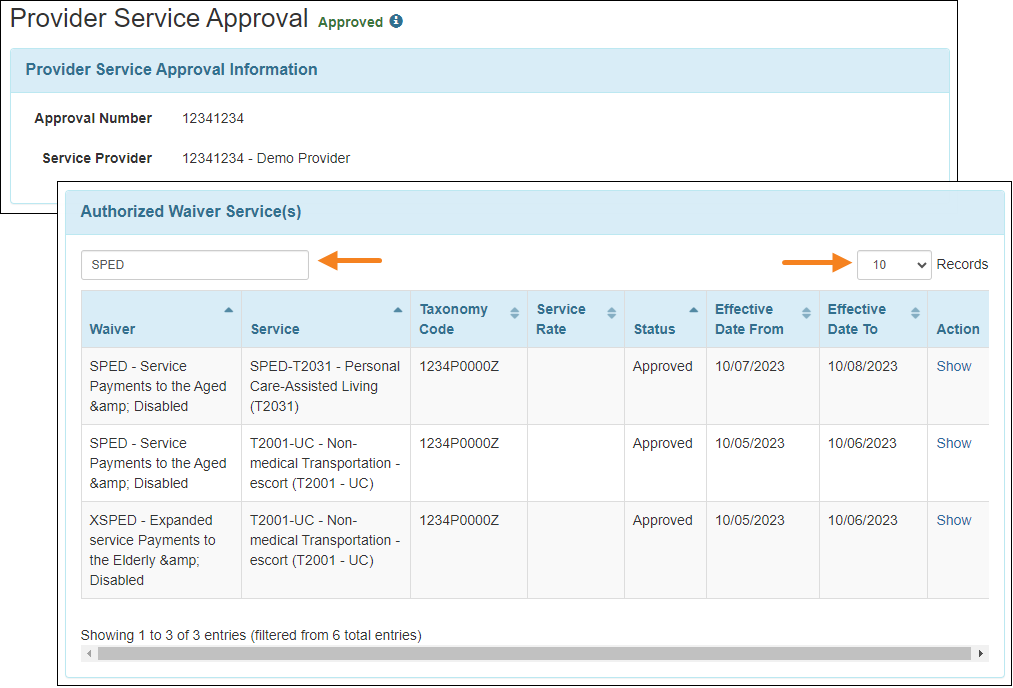The height and width of the screenshot is (688, 1013).
Task: Click the Taxonomy Code column header
Action: (x=469, y=319)
